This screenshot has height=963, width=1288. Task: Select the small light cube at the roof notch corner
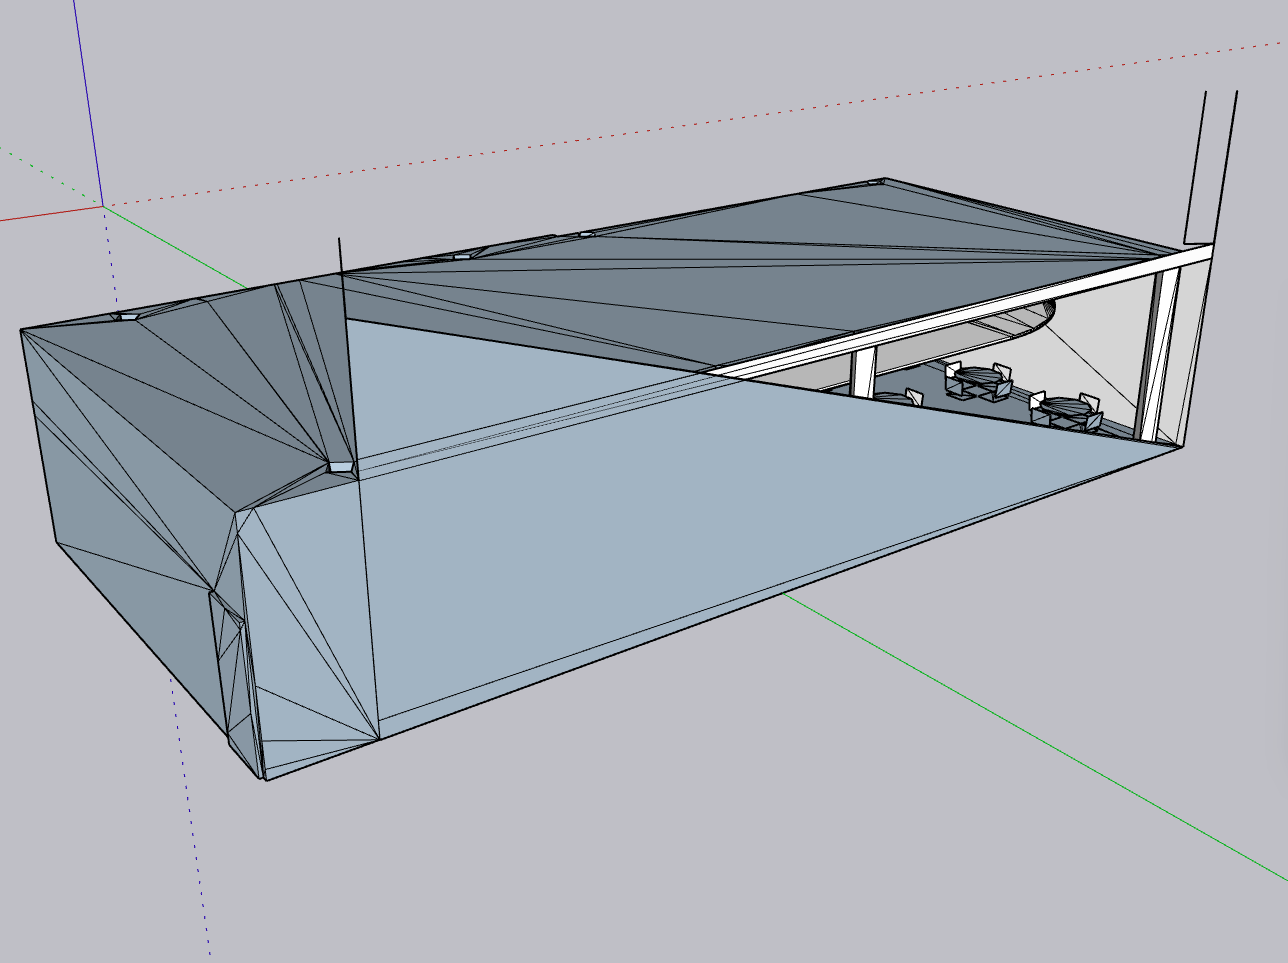[x=342, y=466]
